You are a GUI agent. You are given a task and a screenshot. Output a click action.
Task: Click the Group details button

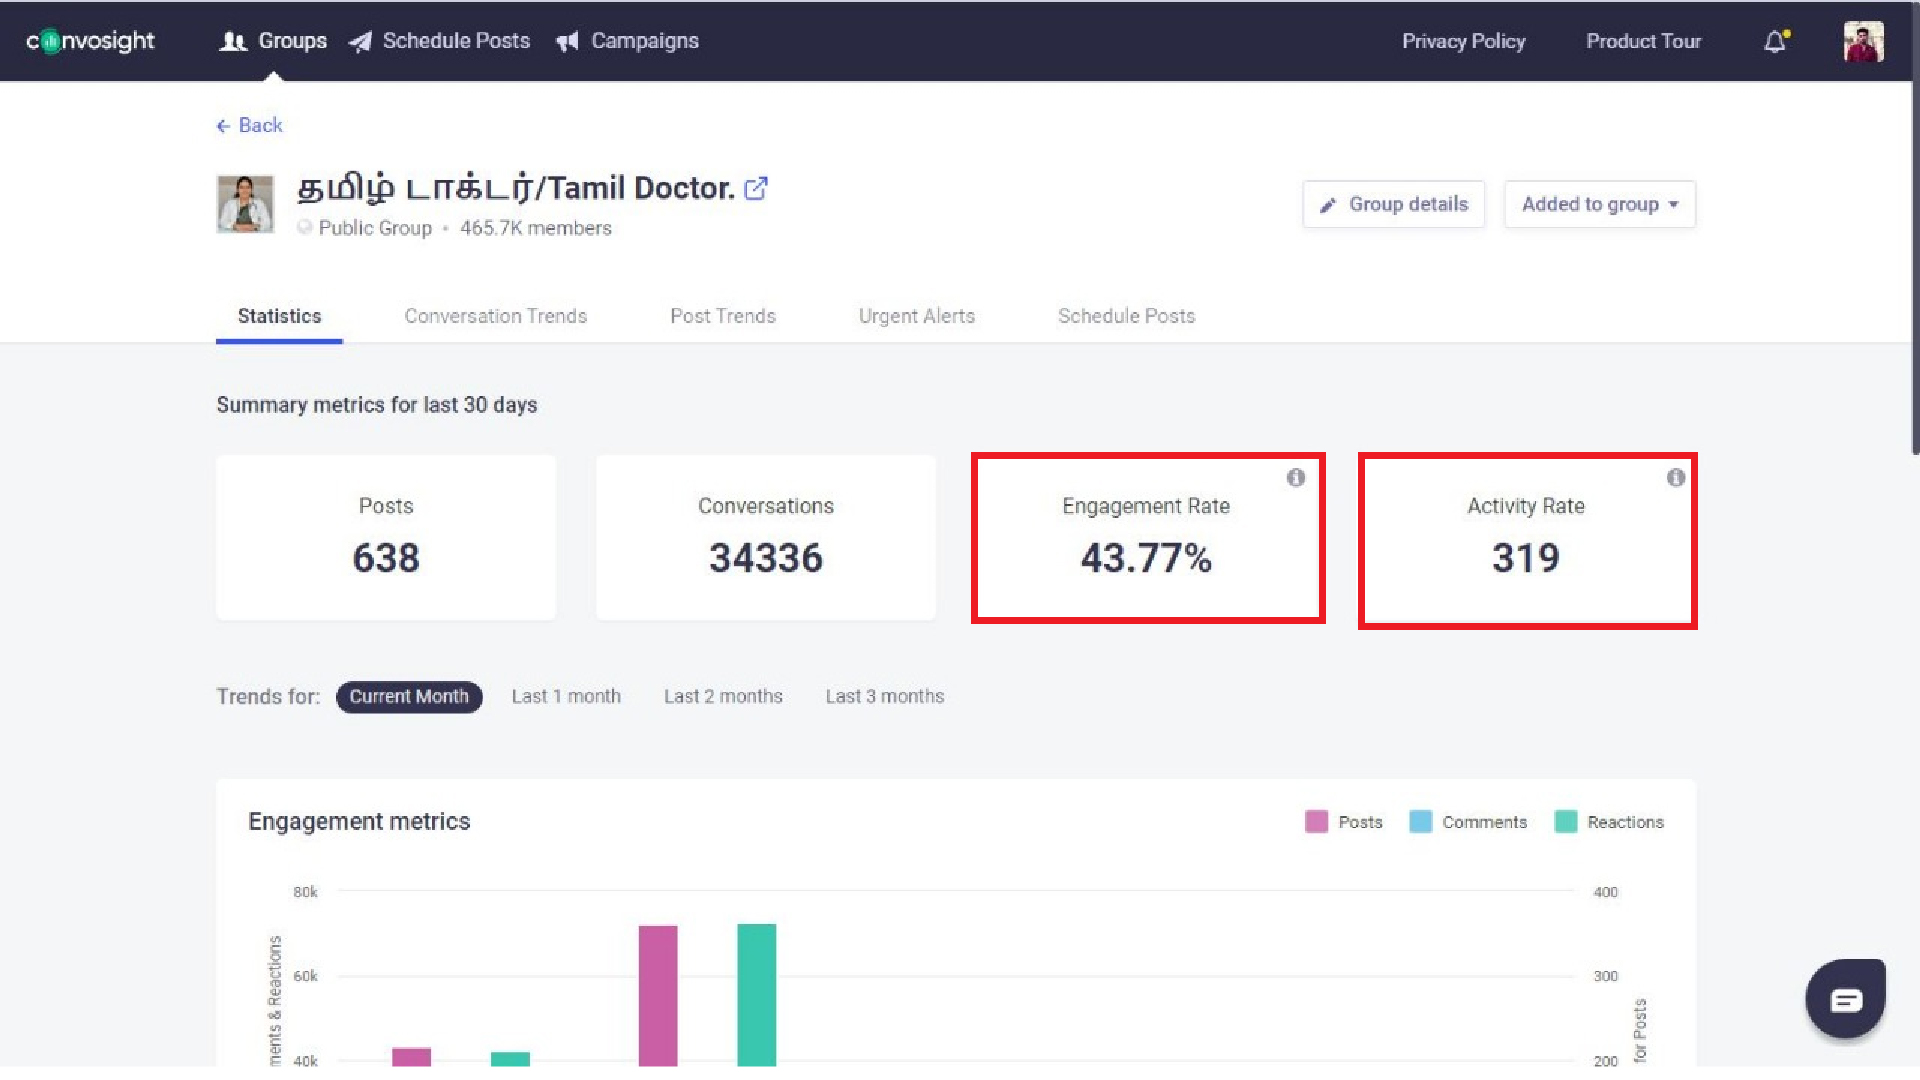(1394, 204)
